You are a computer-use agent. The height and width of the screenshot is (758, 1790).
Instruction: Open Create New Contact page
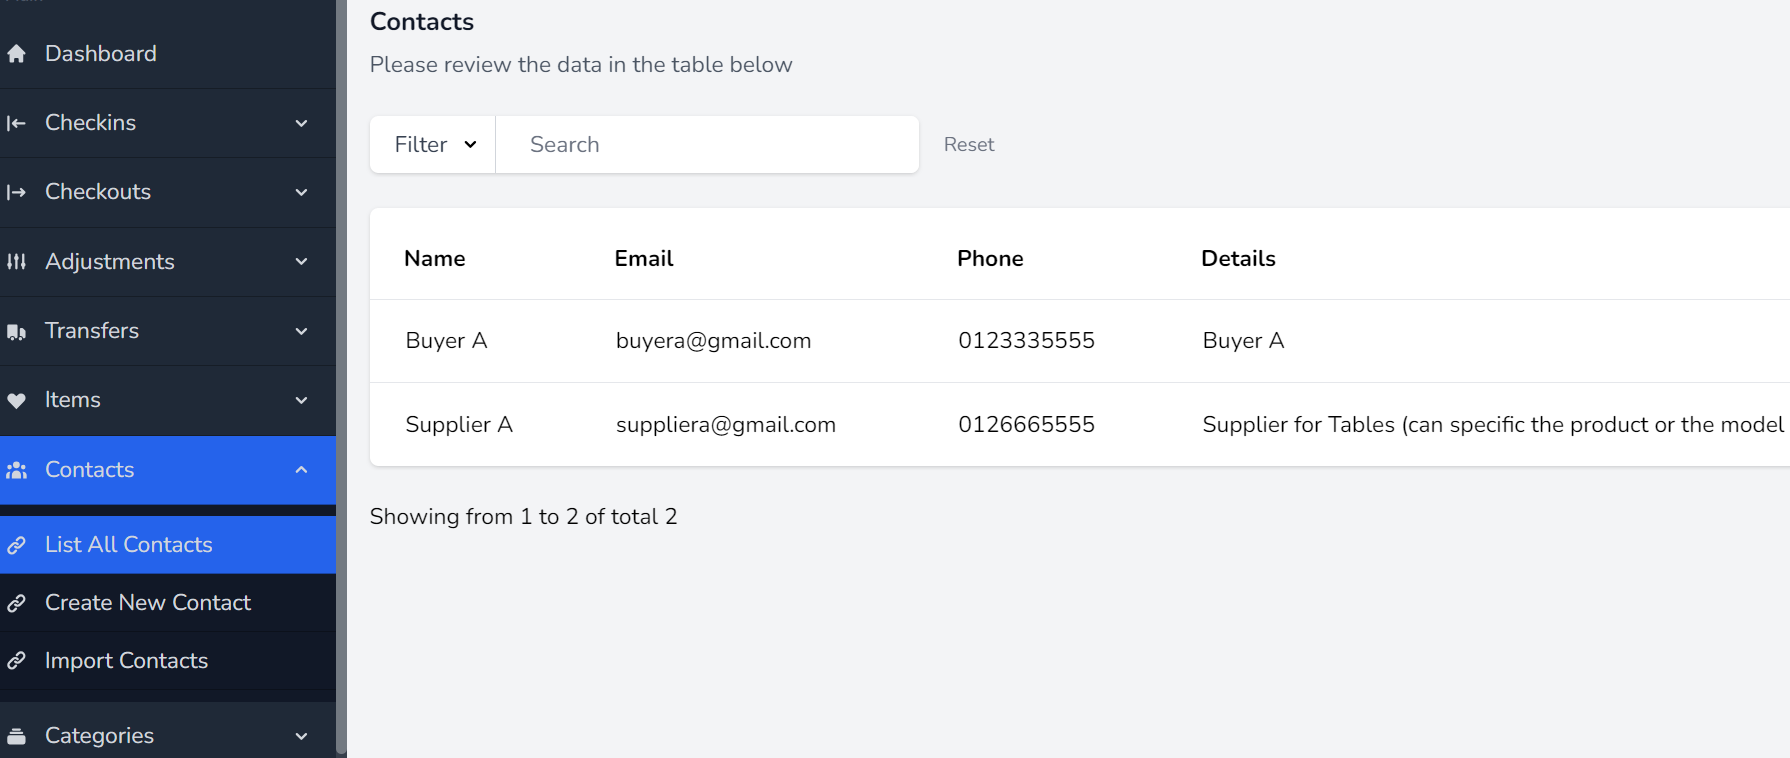(x=148, y=603)
